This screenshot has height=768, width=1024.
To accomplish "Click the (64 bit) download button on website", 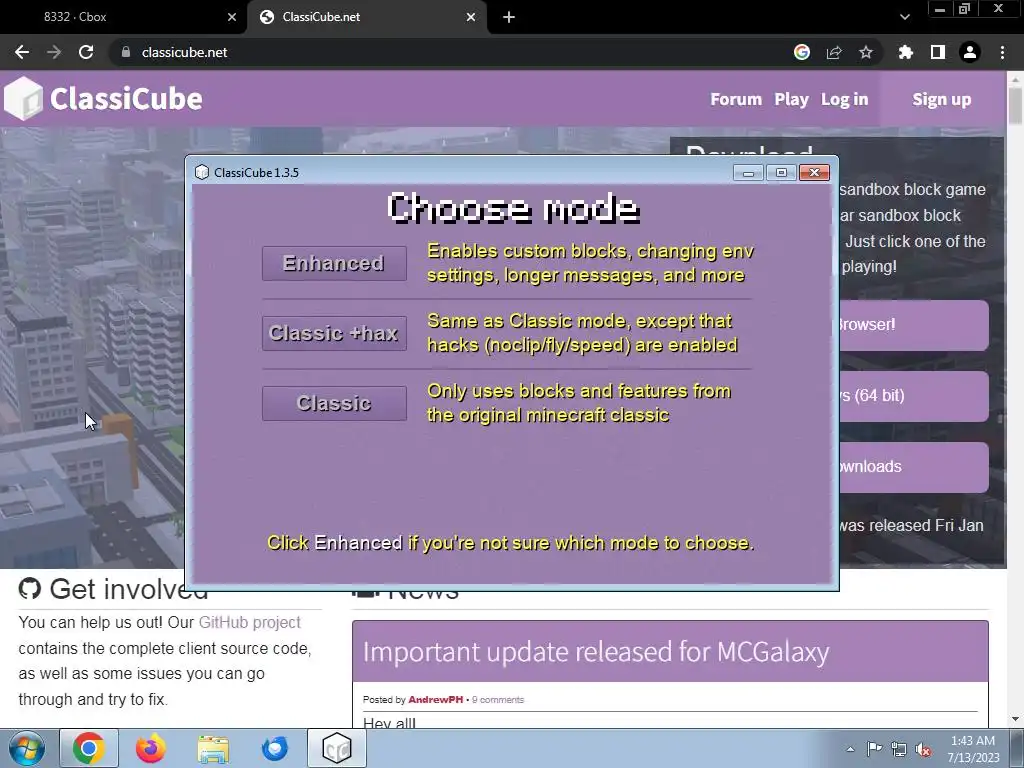I will coord(914,396).
